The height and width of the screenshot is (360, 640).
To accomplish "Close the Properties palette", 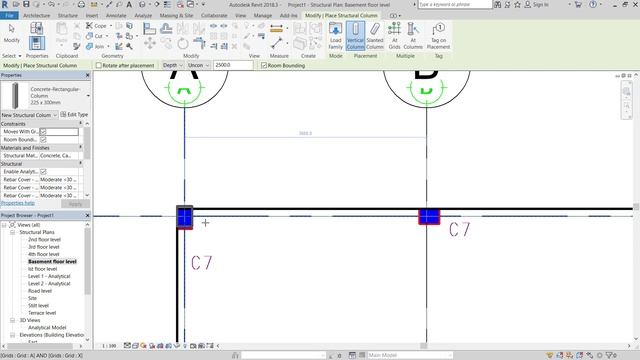I will 87,76.
